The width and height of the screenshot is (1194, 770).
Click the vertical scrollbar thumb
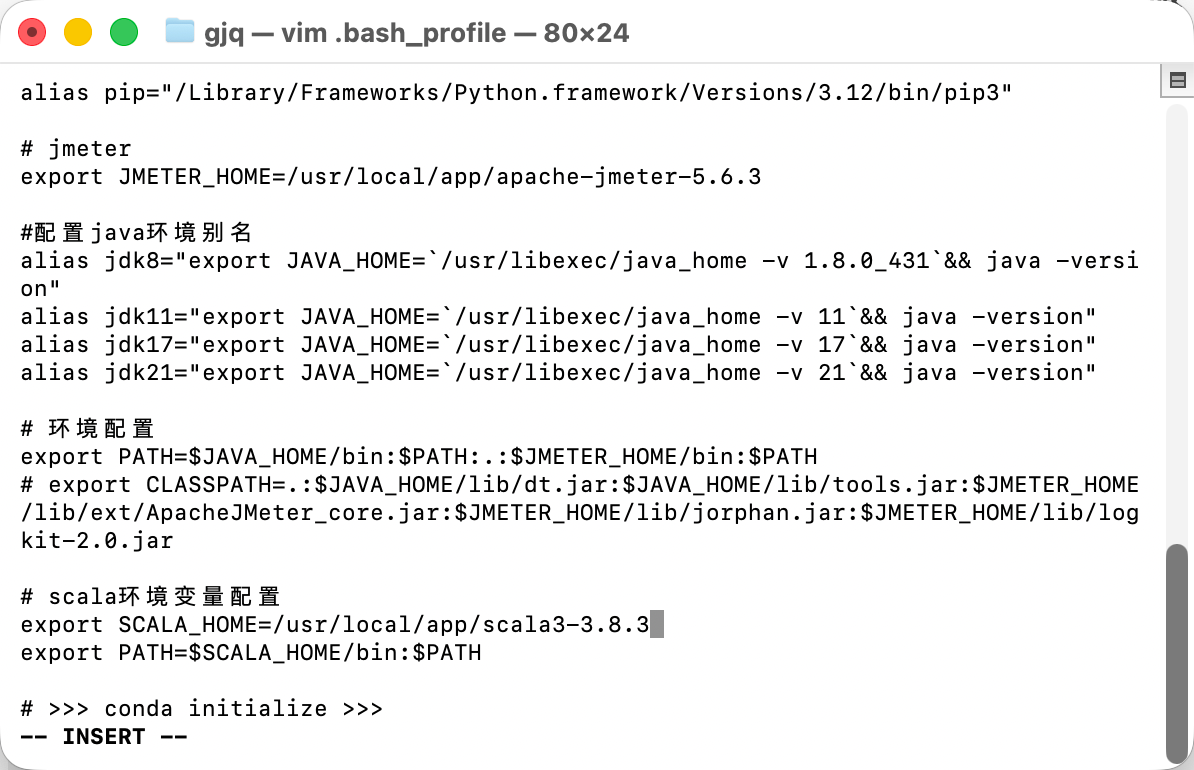click(x=1178, y=650)
